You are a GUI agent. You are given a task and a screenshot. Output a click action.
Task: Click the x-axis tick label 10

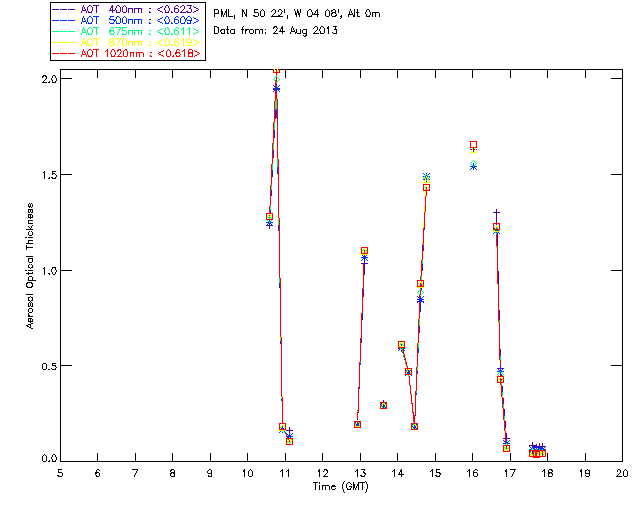coord(247,473)
